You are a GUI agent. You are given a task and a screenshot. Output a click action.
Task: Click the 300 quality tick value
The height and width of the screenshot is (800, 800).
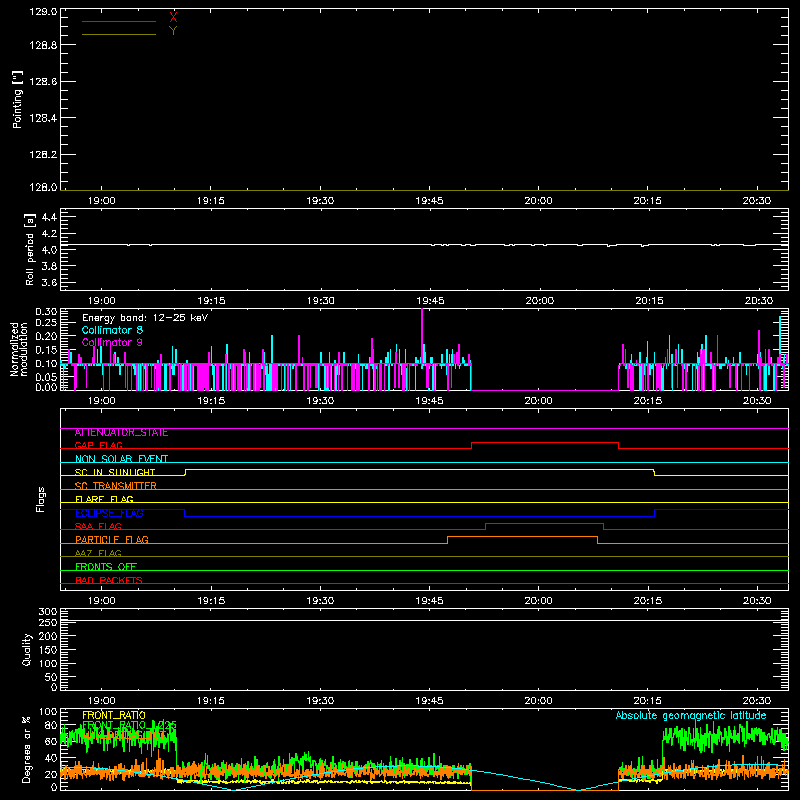[x=48, y=612]
